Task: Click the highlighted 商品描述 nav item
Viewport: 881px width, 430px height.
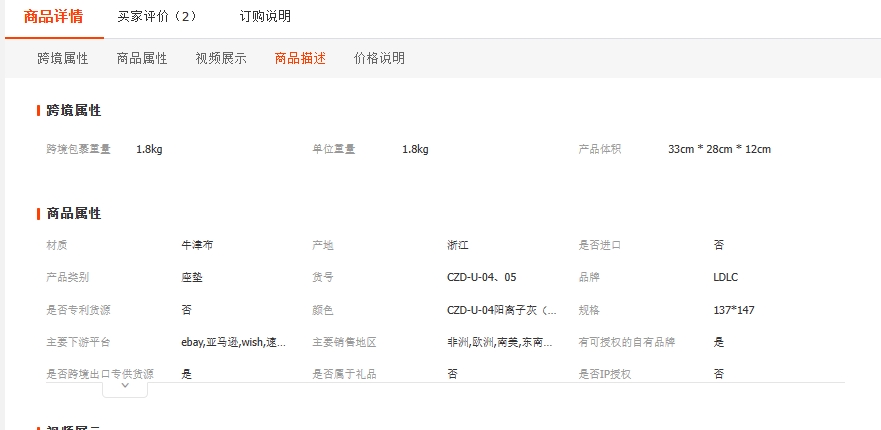Action: (300, 58)
